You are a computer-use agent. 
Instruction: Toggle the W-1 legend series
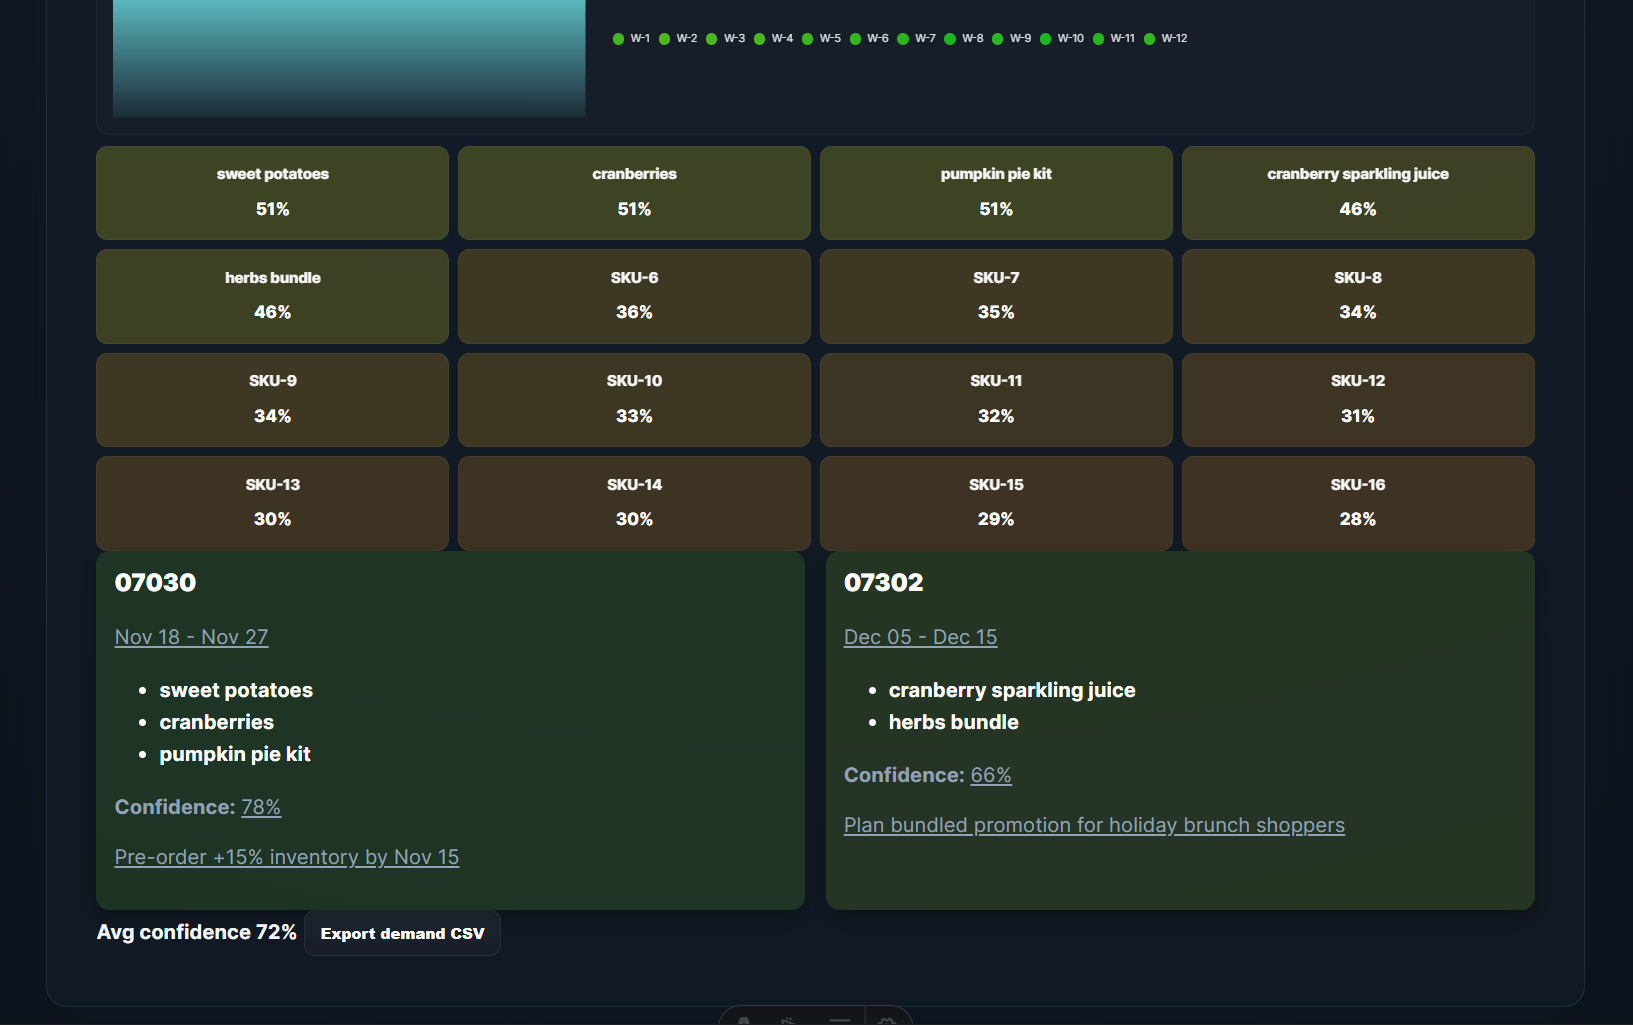click(631, 39)
